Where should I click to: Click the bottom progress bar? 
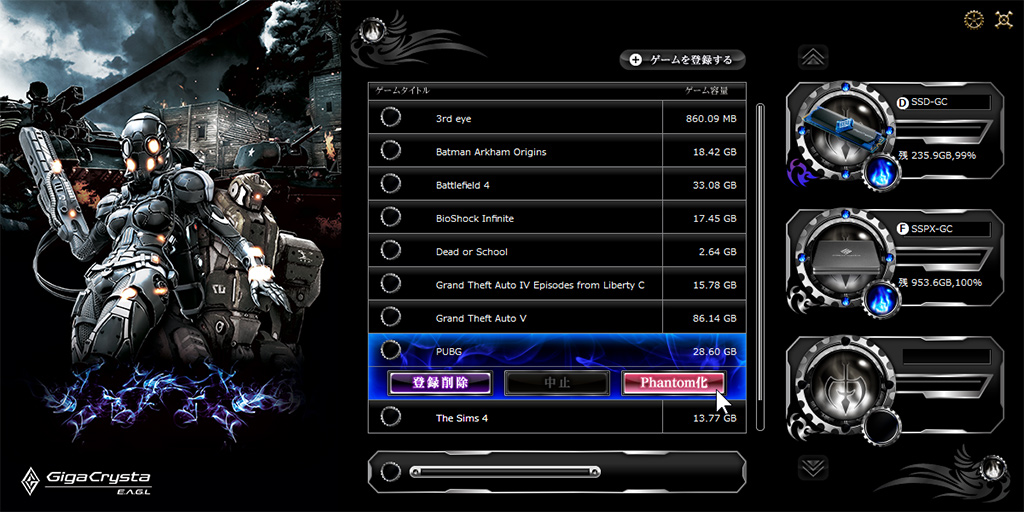coord(505,472)
